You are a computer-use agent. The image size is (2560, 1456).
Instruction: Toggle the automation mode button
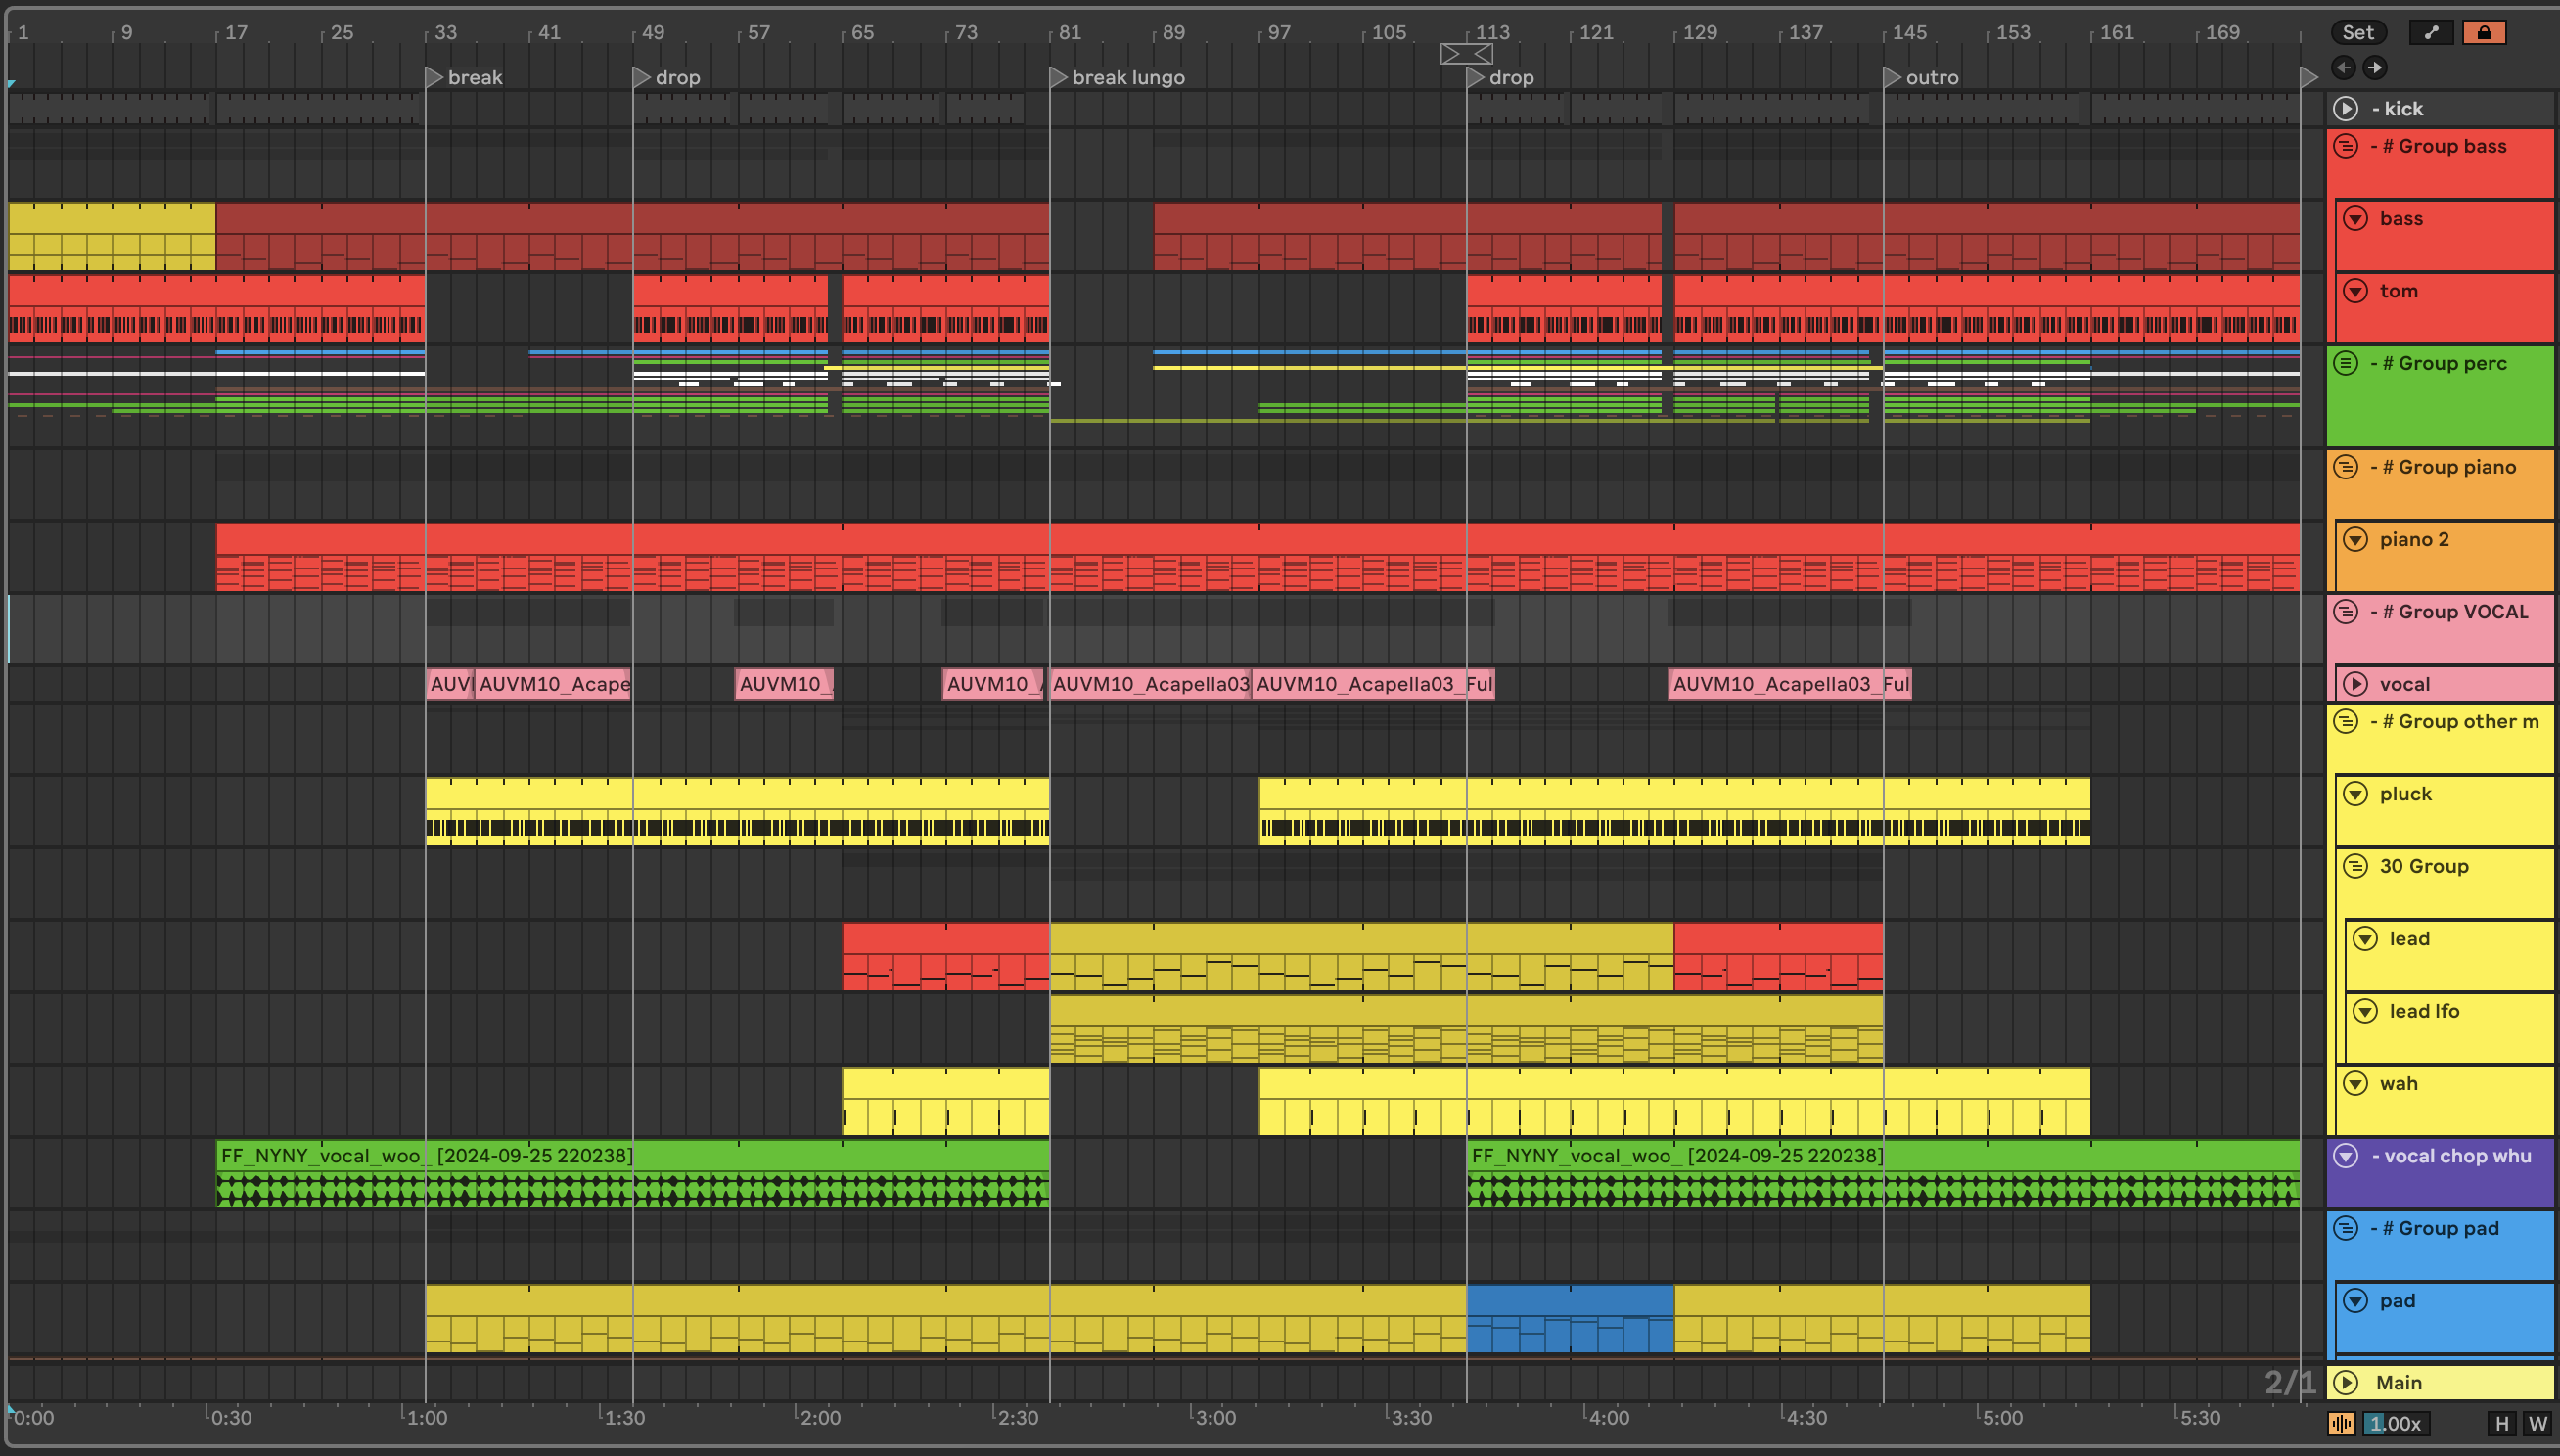pyautogui.click(x=2431, y=32)
